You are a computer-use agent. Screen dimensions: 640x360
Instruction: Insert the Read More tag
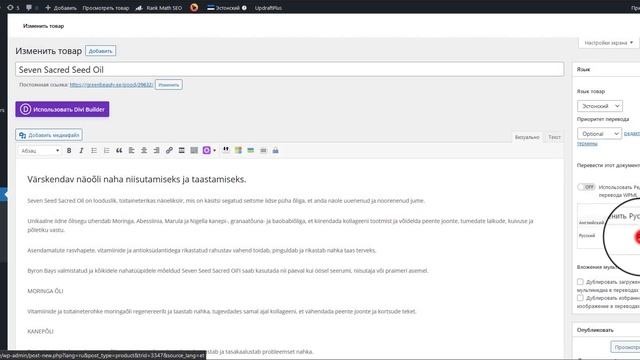tap(182, 151)
